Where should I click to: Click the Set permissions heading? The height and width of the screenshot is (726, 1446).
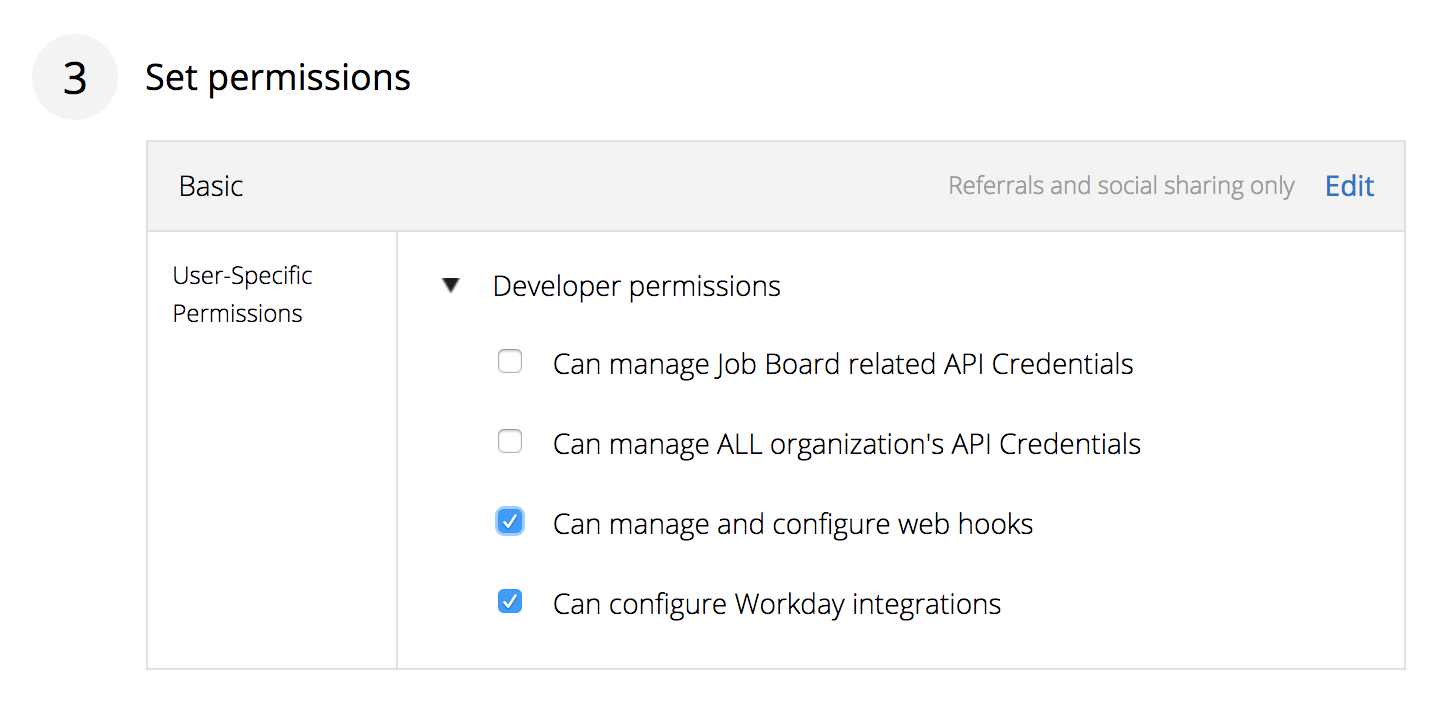coord(278,77)
